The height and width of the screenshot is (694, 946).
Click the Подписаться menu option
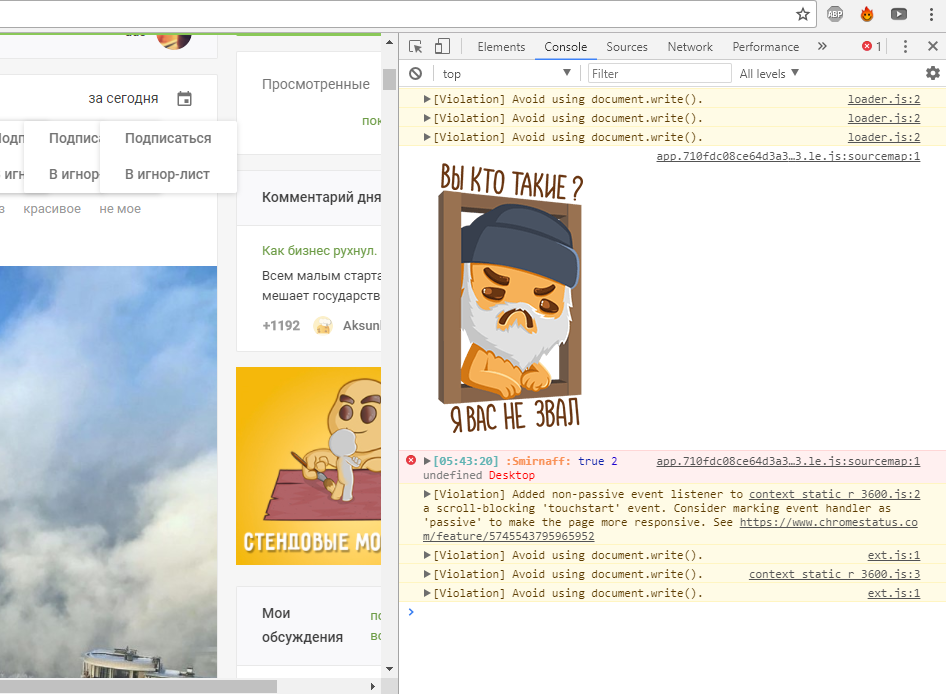[168, 138]
